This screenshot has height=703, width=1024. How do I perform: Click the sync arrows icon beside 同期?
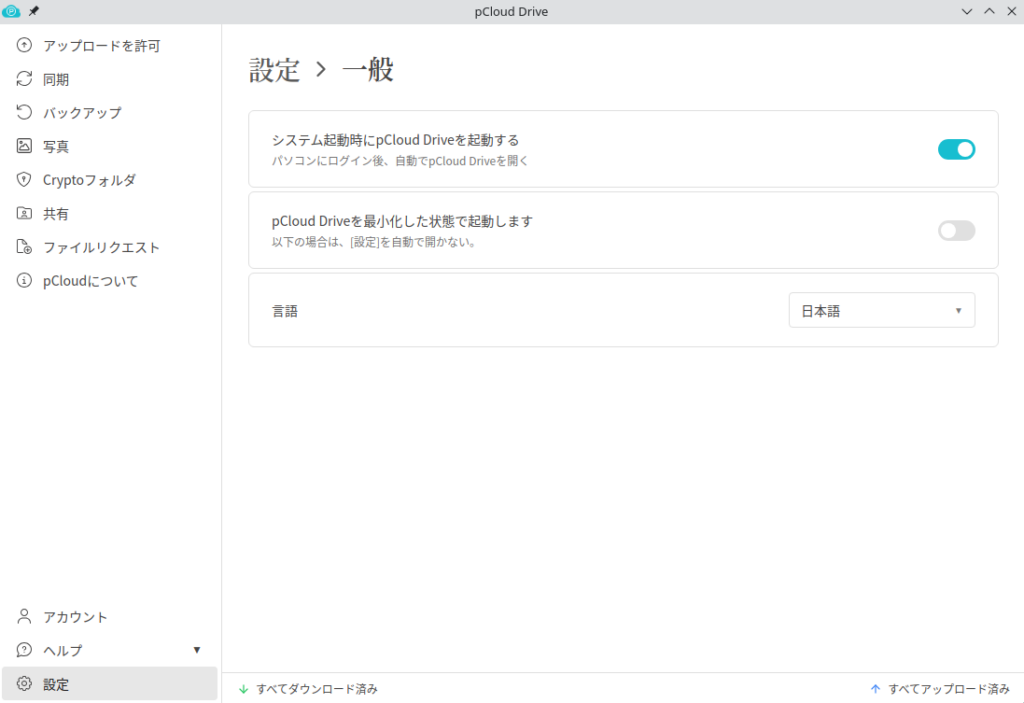[x=25, y=79]
